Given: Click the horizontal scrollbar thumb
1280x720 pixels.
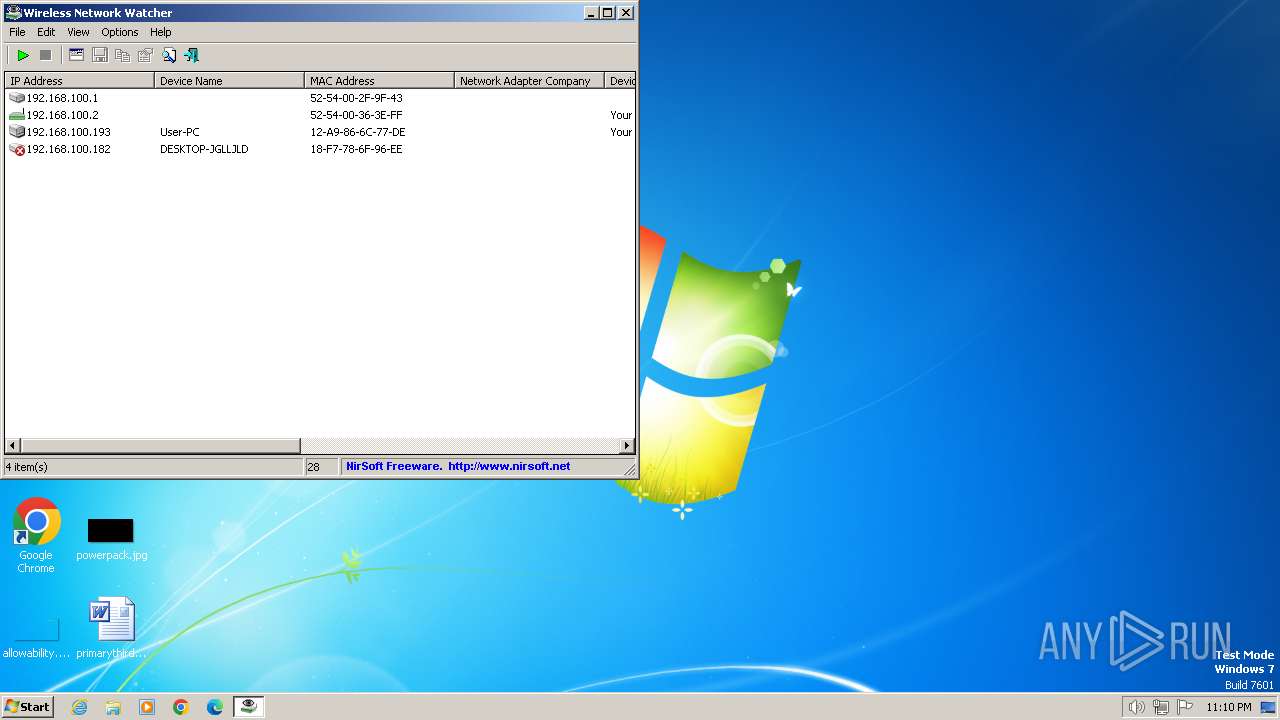Looking at the screenshot, I should click(x=160, y=445).
